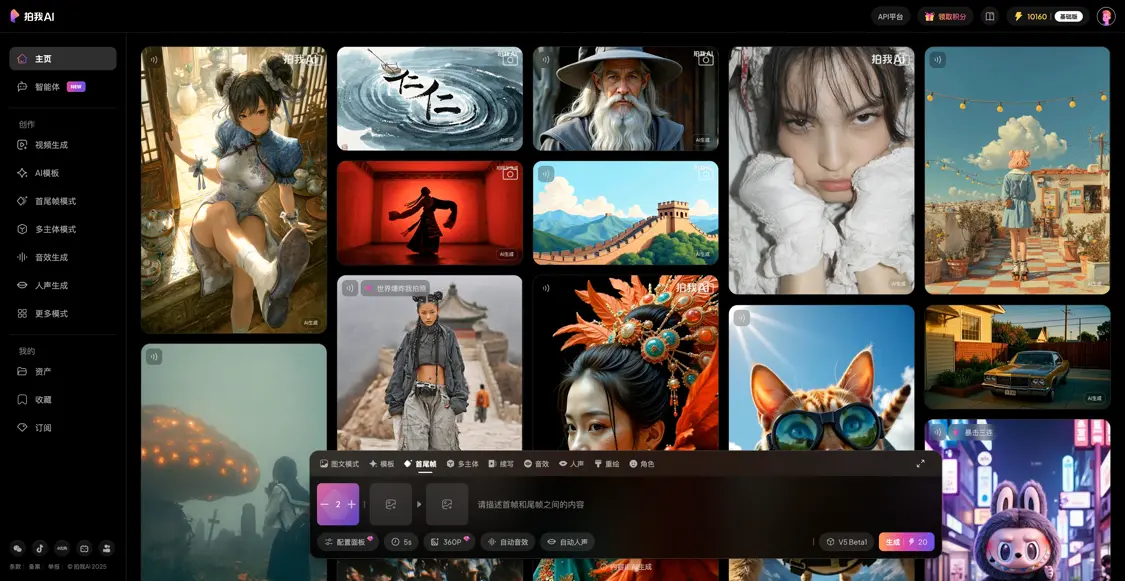The image size is (1125, 581).
Task: Toggle sound icon on the old wizard video
Action: pos(546,60)
